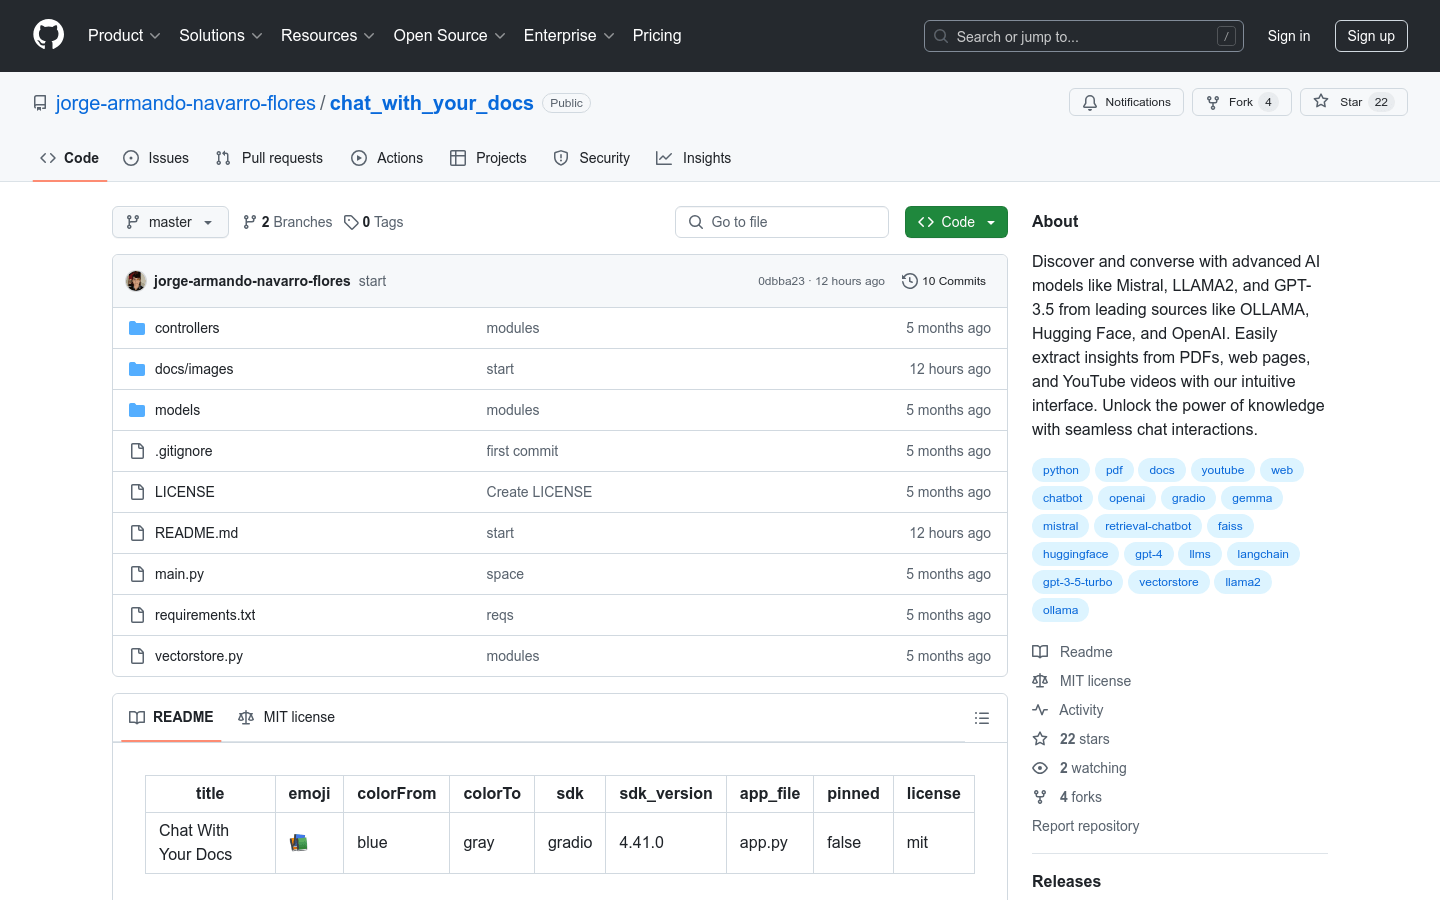
Task: Open the README outline list icon
Action: [x=982, y=718]
